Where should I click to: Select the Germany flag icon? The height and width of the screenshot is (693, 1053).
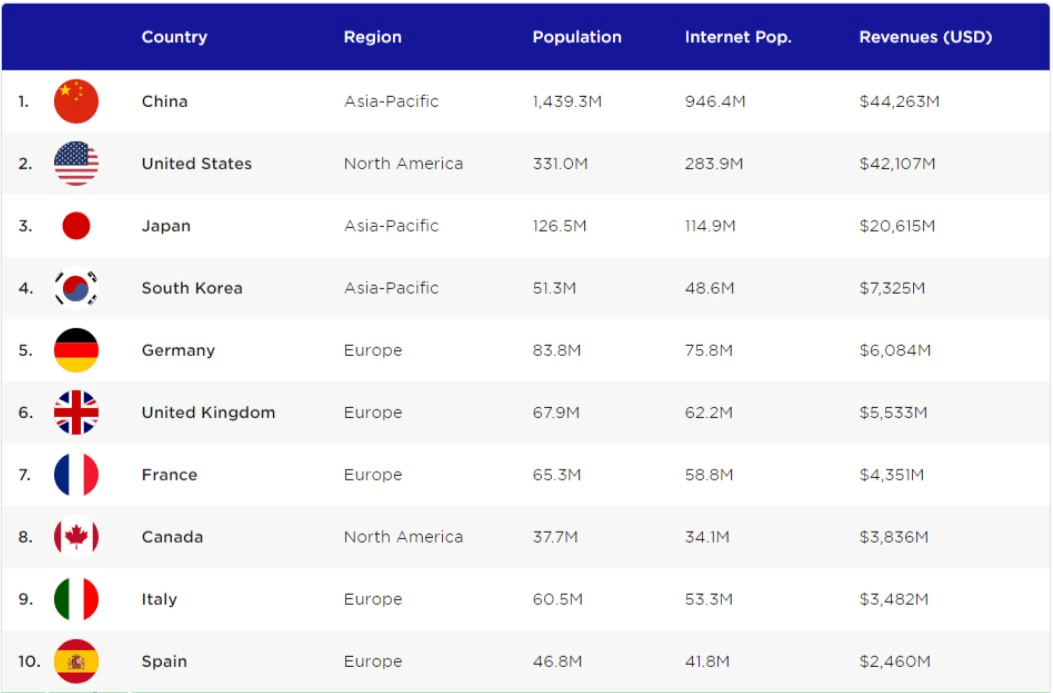point(76,350)
